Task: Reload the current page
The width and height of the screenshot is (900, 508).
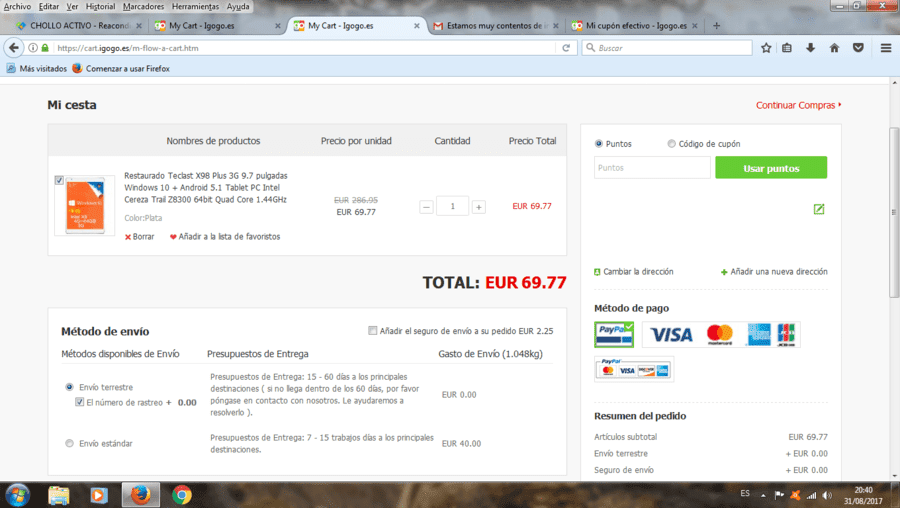Action: (566, 48)
